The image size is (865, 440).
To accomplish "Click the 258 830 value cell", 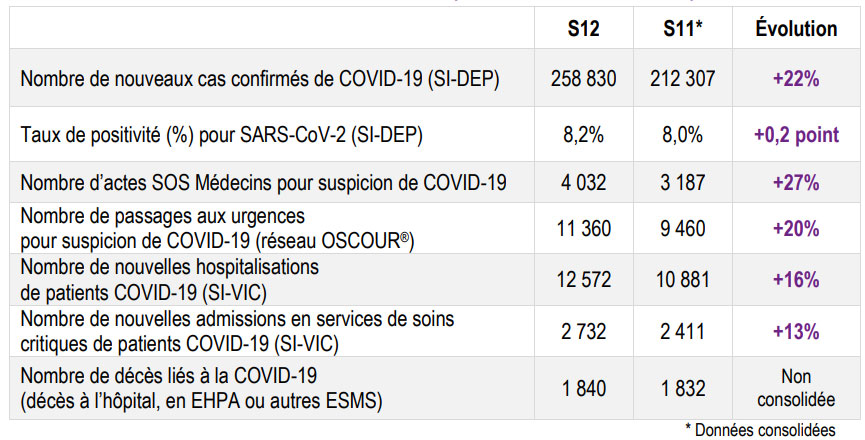I will [583, 78].
